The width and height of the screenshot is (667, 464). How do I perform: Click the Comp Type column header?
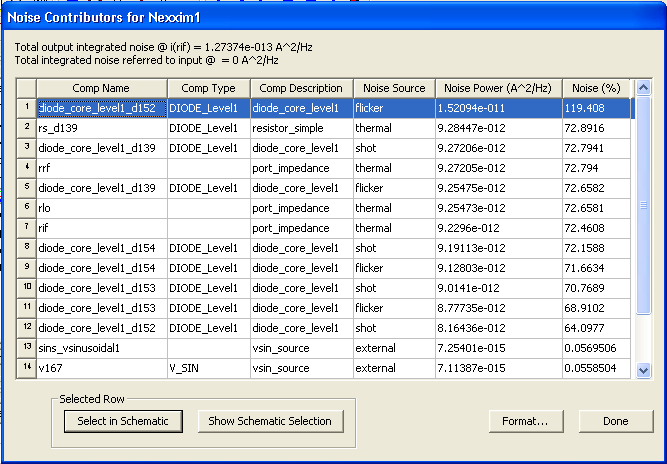coord(208,88)
